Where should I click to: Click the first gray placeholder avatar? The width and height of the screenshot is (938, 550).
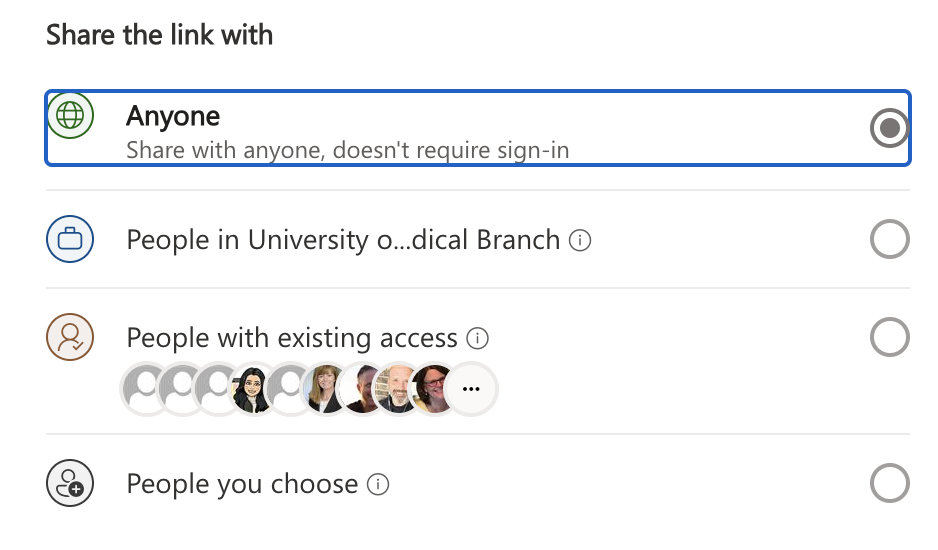[x=147, y=388]
